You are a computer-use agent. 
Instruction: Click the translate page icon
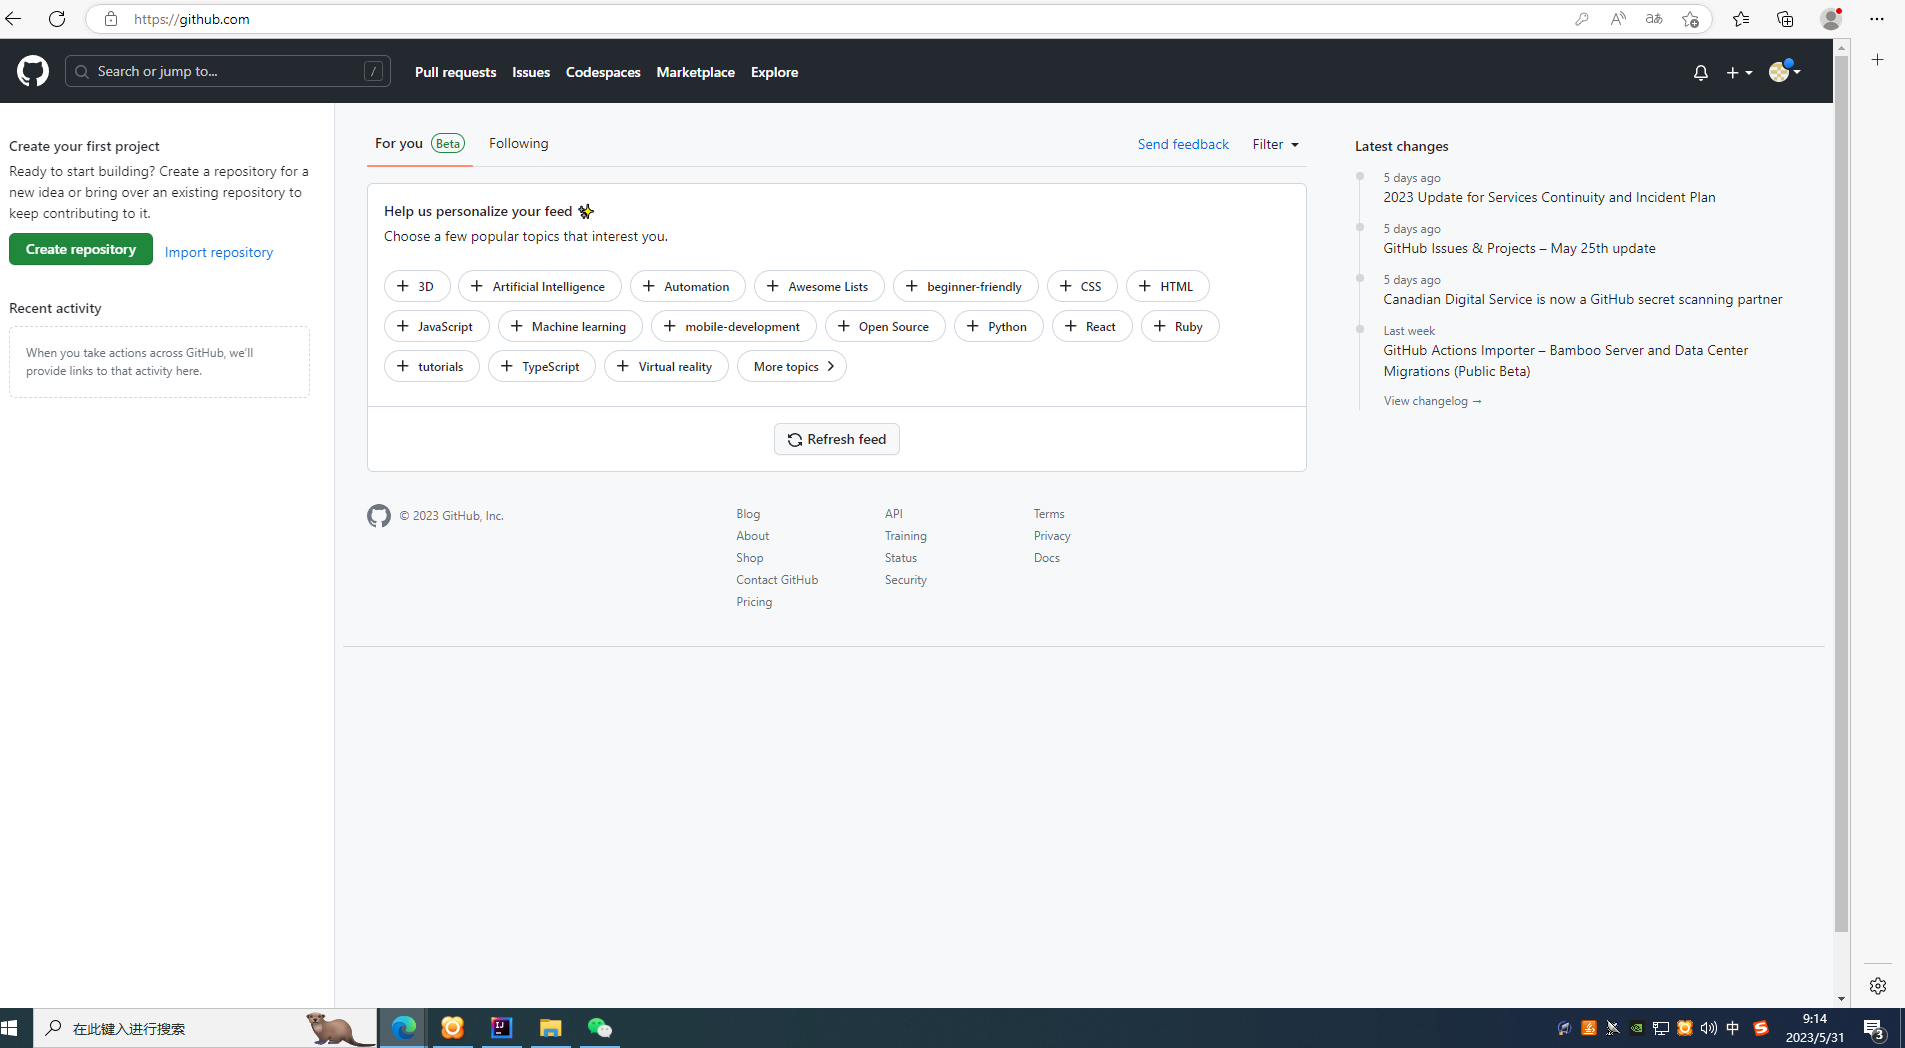1653,19
